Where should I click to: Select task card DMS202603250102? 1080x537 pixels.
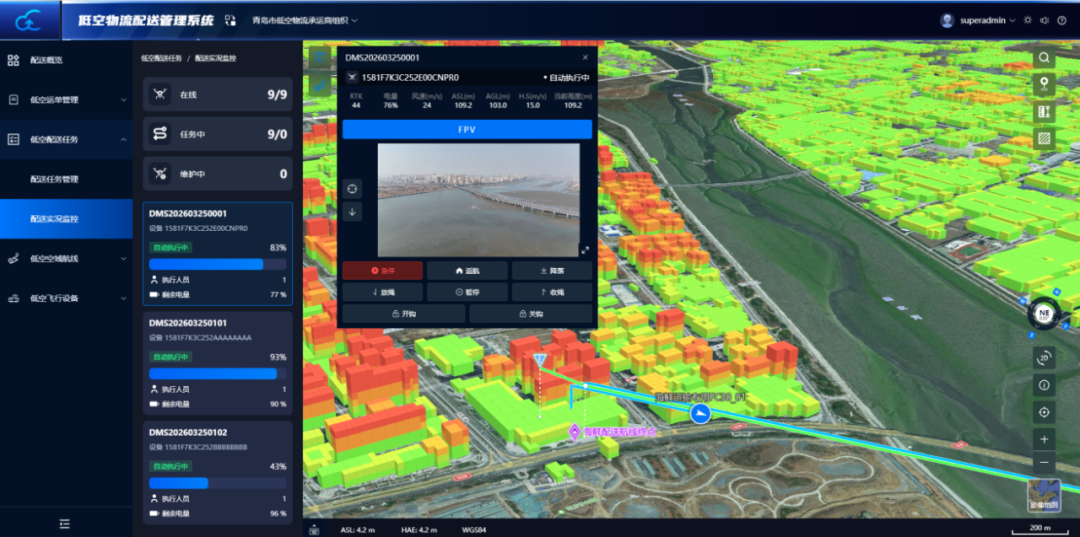[x=217, y=470]
